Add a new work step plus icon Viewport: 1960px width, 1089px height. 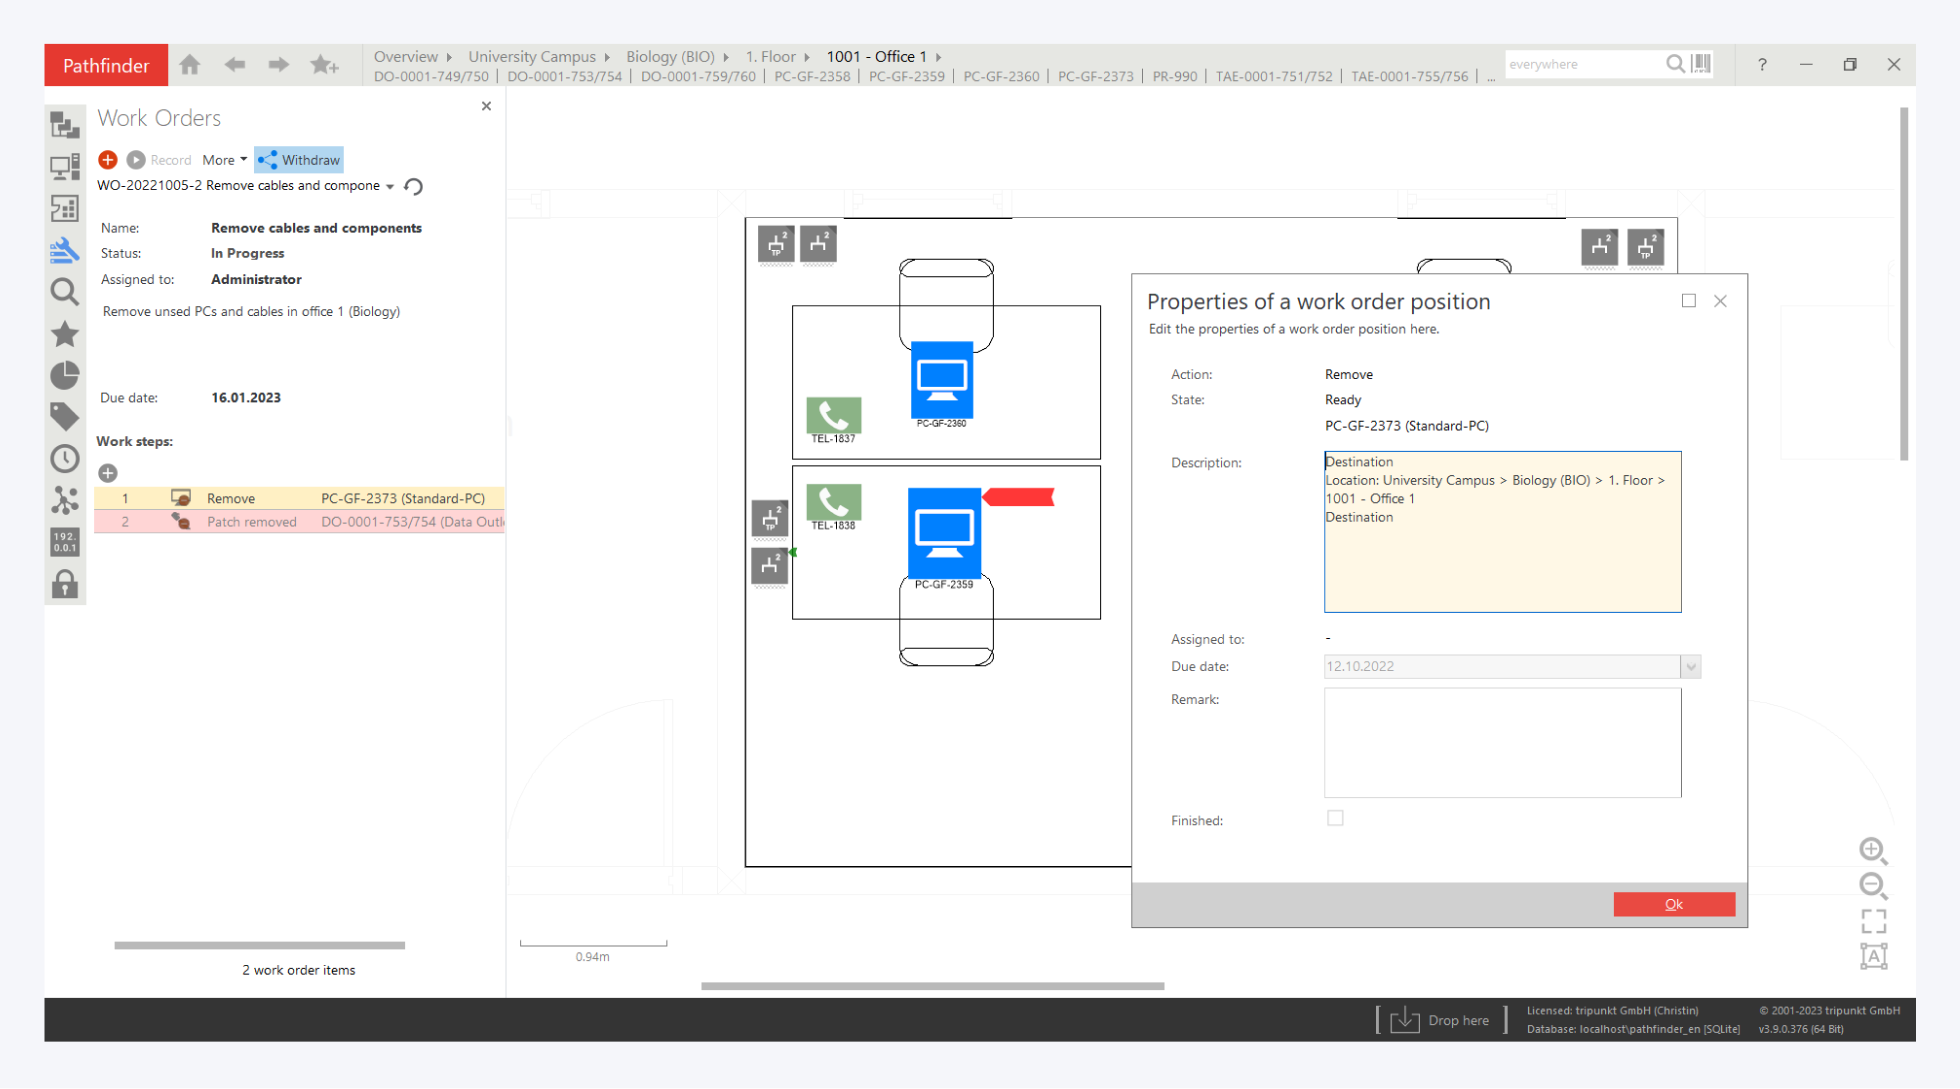point(108,473)
